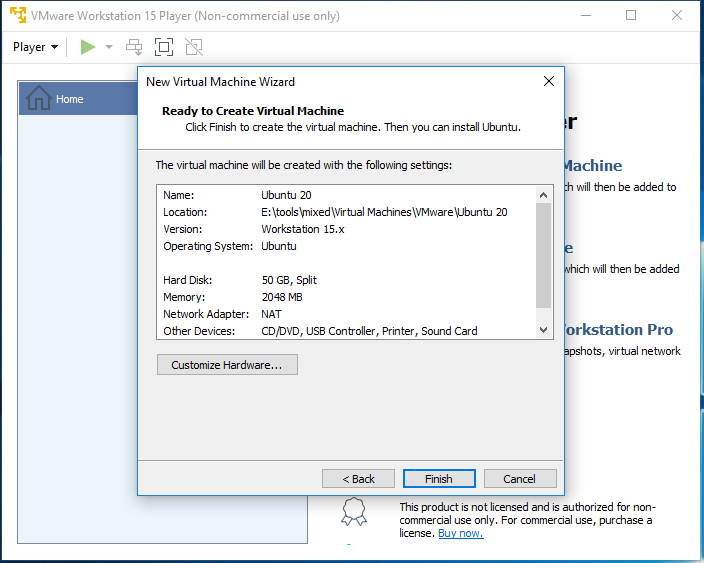The image size is (704, 563).
Task: Expand the power options dropdown arrow
Action: pos(109,47)
